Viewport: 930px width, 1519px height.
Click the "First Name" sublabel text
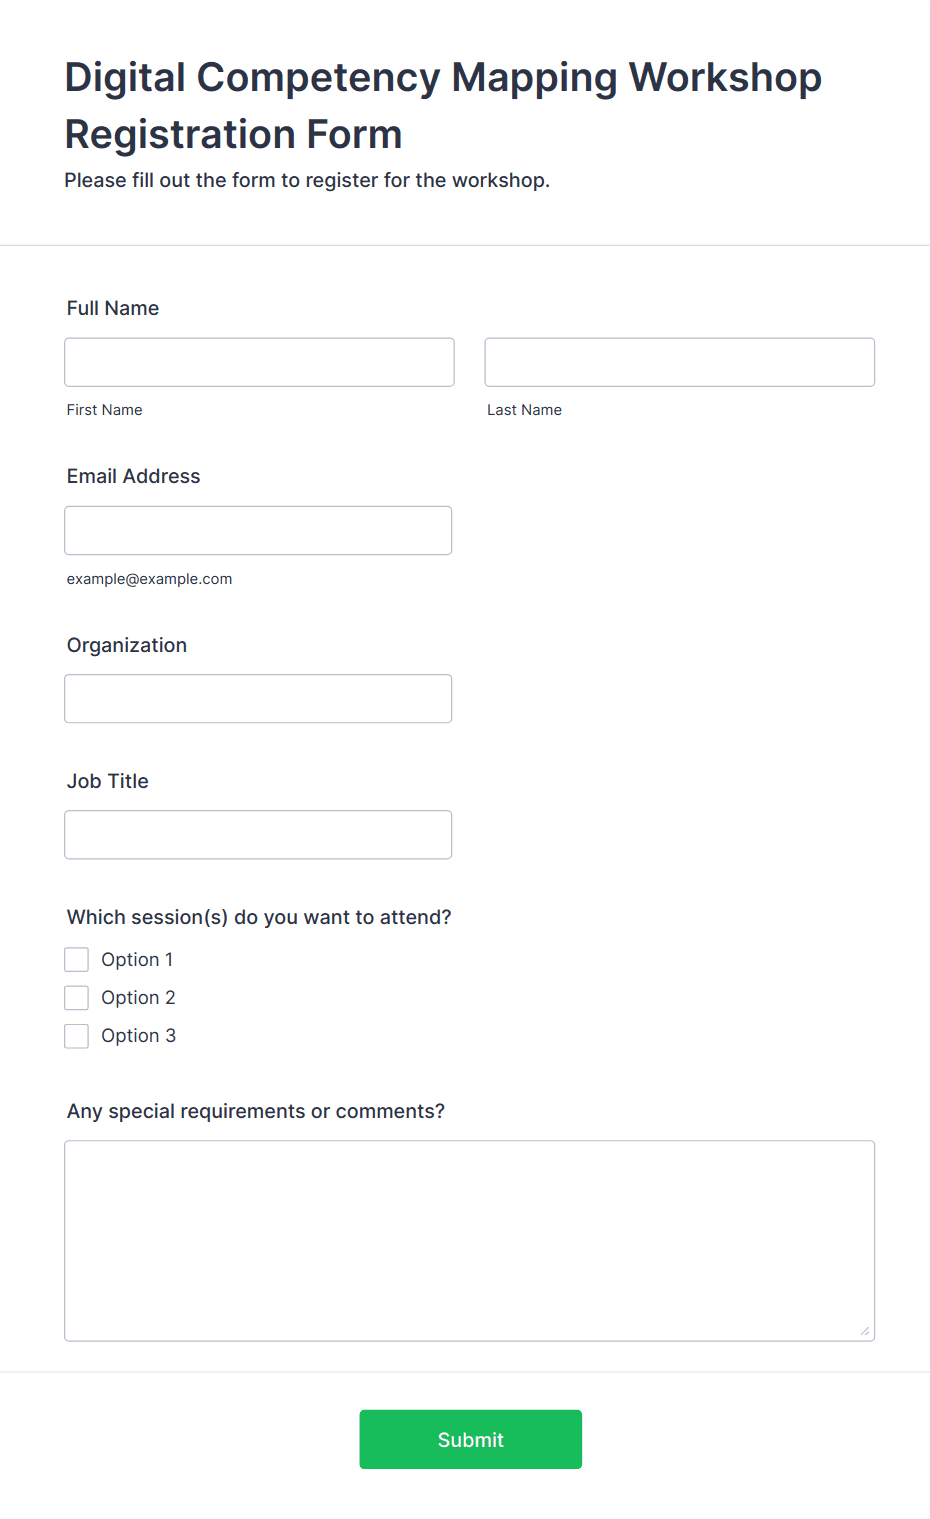pyautogui.click(x=105, y=410)
